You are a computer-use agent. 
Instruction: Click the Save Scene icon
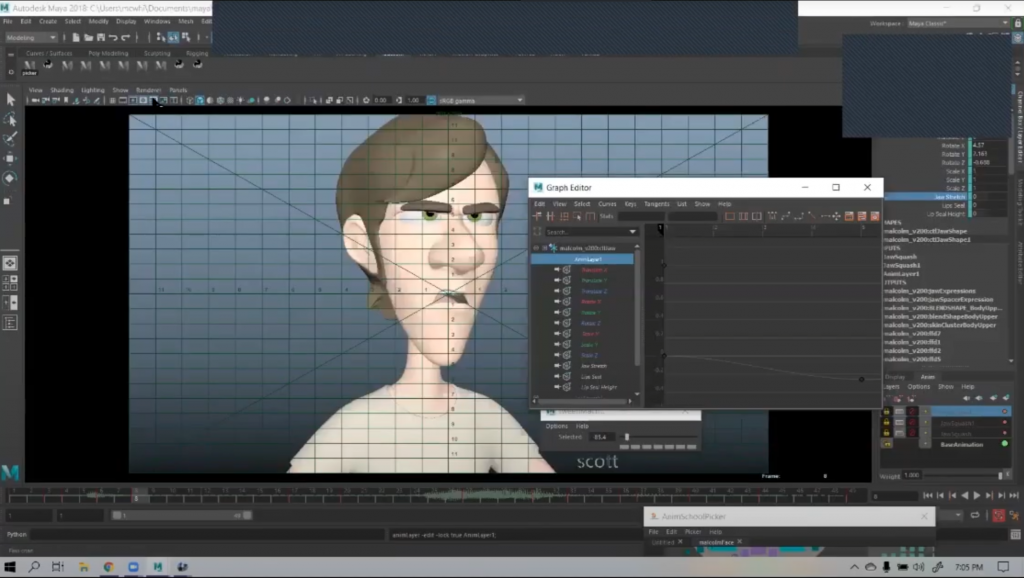[x=101, y=37]
